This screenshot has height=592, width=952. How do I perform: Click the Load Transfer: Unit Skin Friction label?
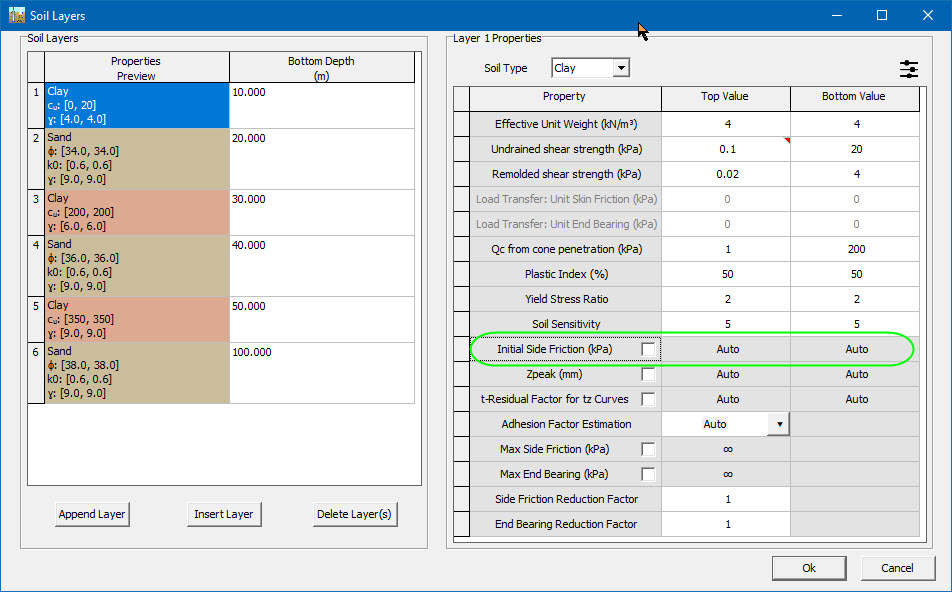click(566, 199)
